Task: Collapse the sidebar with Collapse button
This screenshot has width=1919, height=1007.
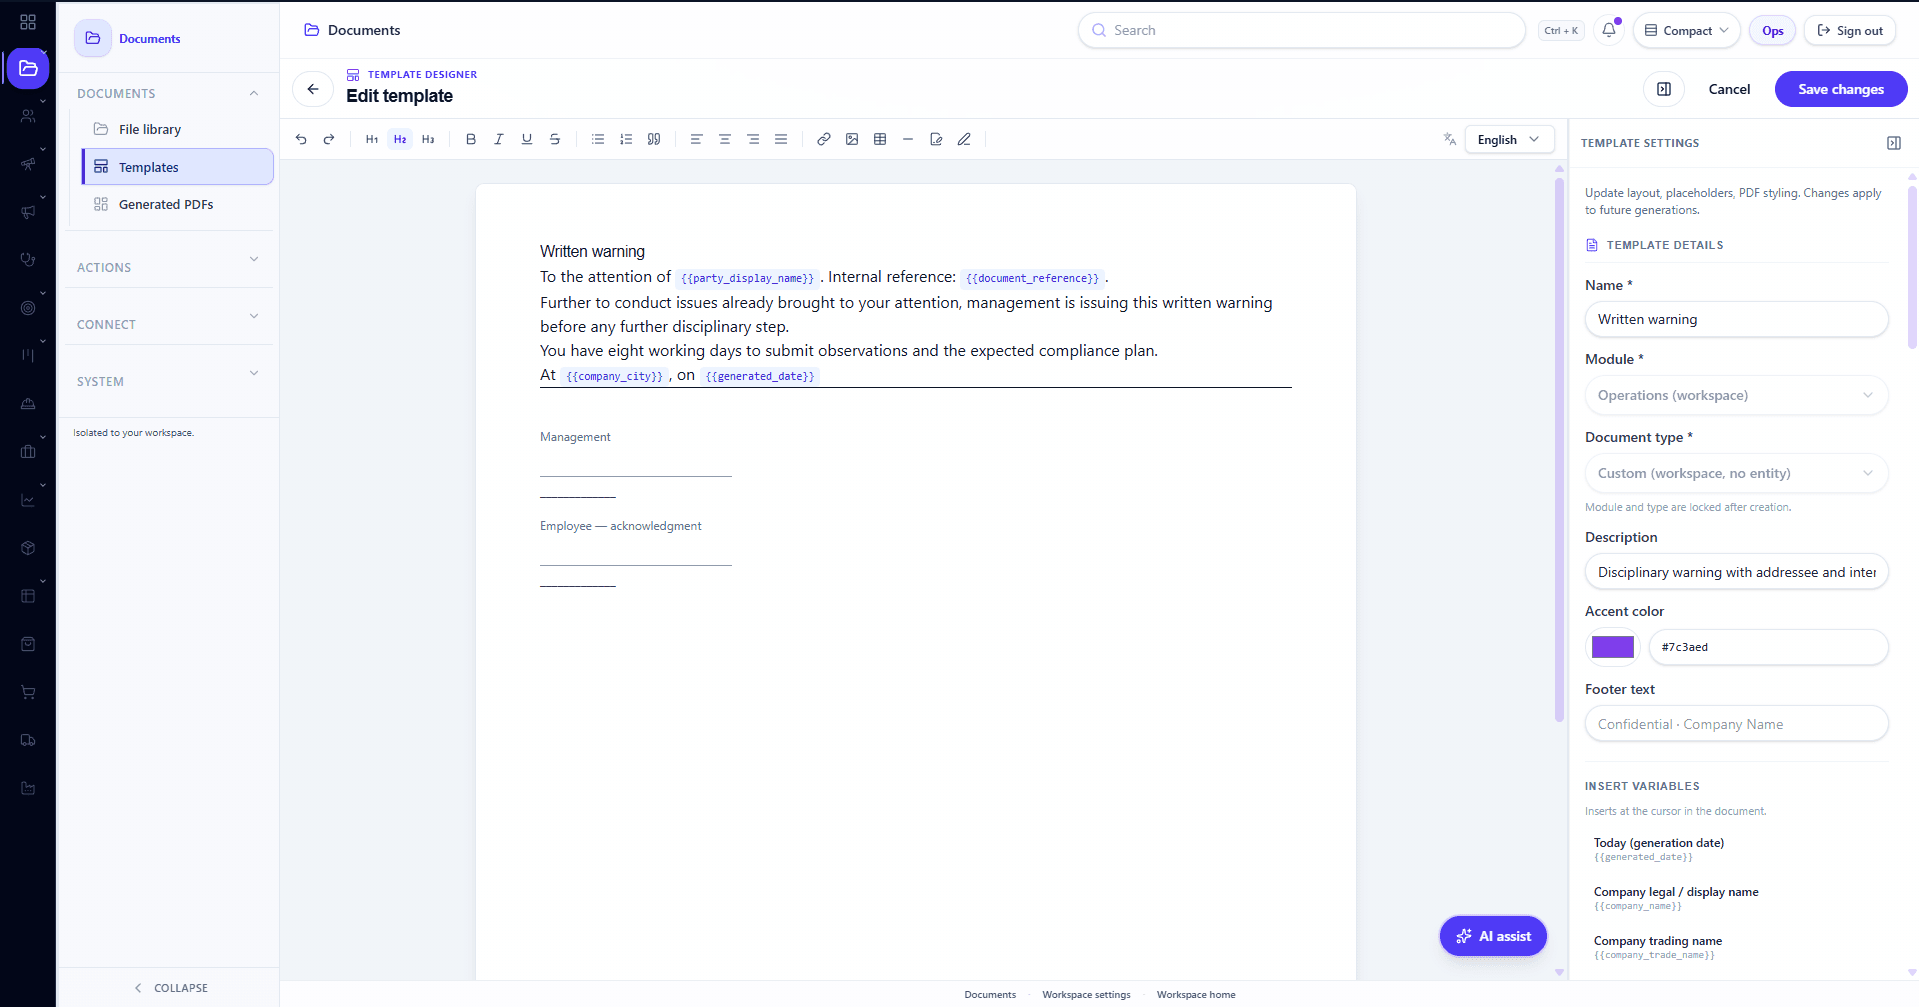Action: pos(169,987)
